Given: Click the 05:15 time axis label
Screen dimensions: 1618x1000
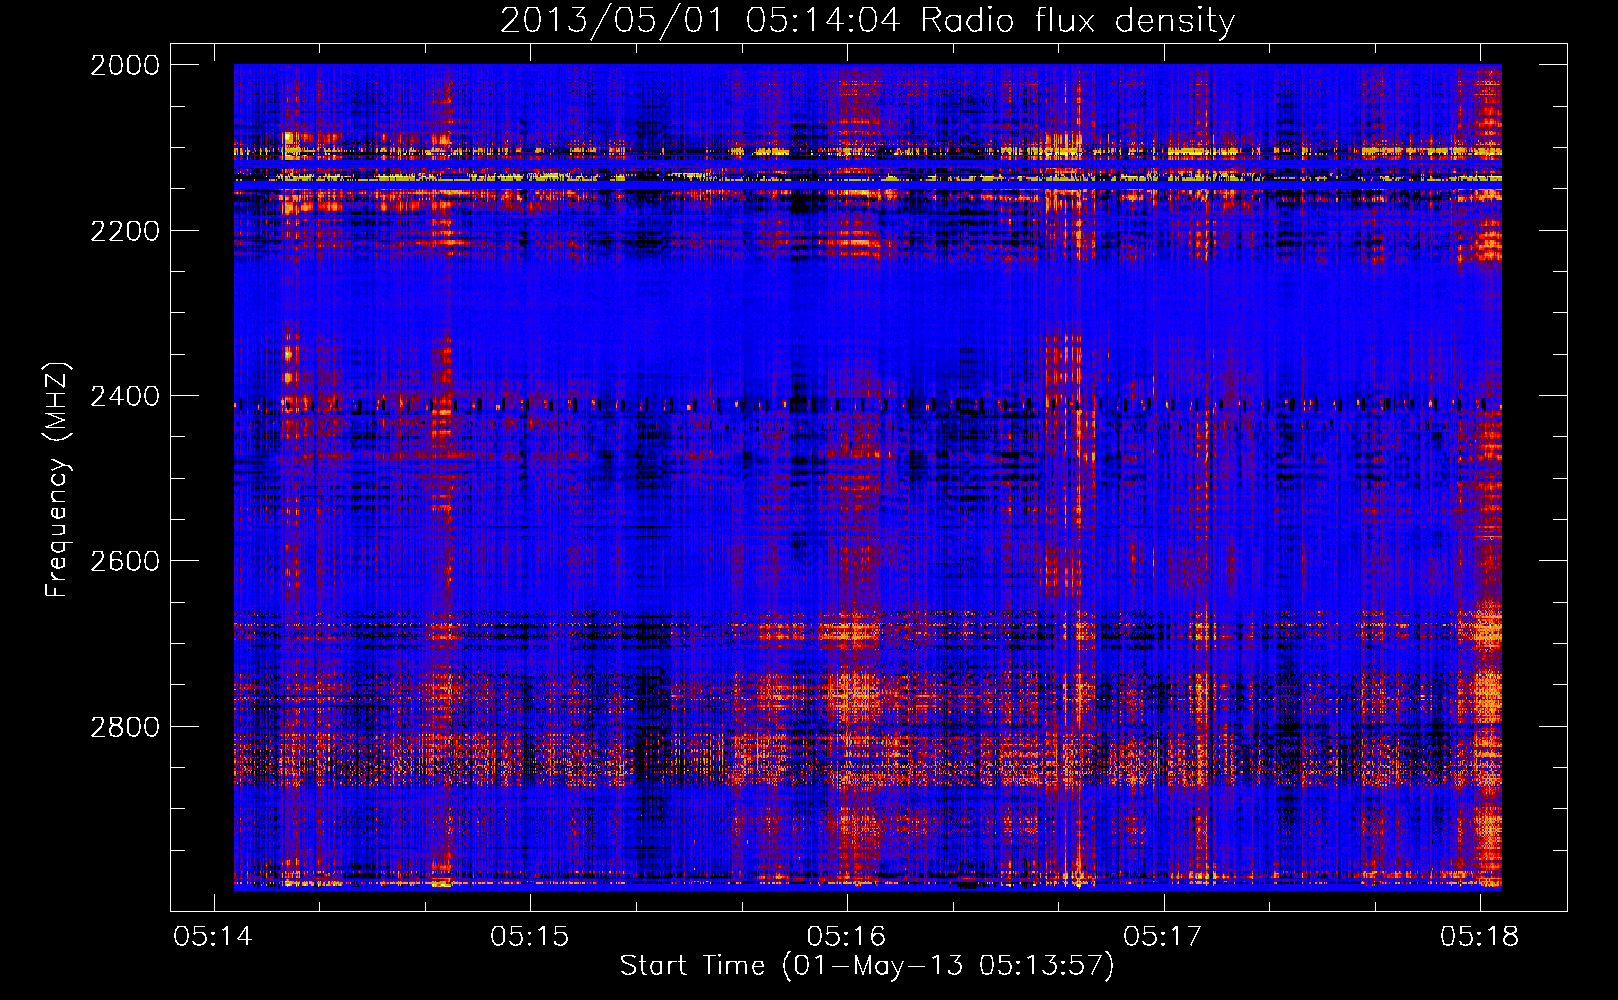Looking at the screenshot, I should click(530, 937).
